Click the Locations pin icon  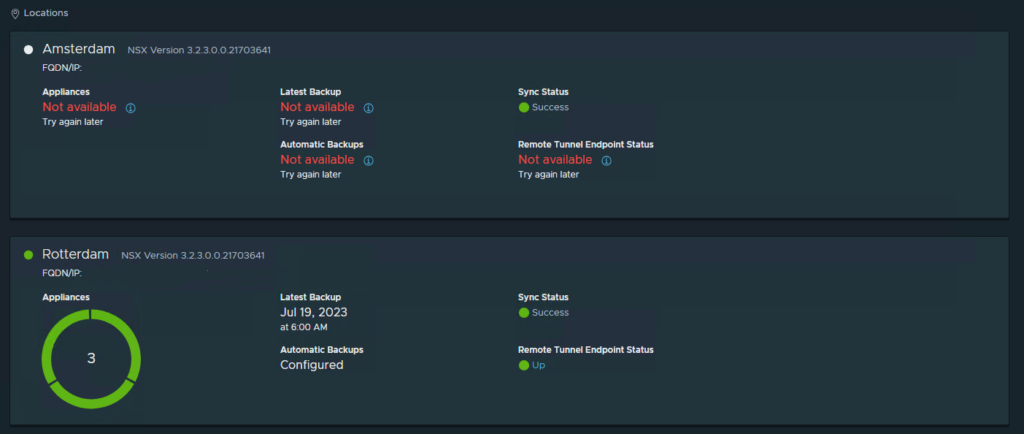15,13
